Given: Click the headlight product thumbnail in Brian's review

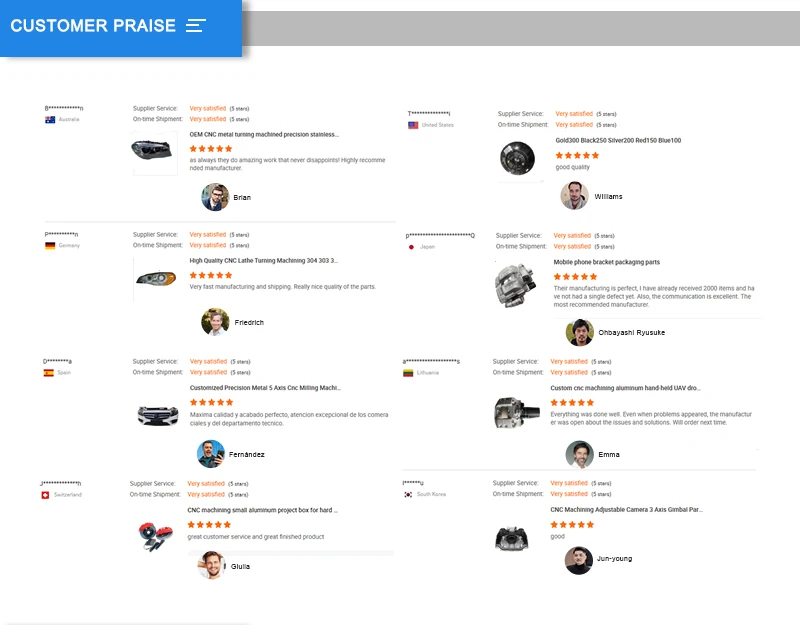Looking at the screenshot, I should 153,152.
